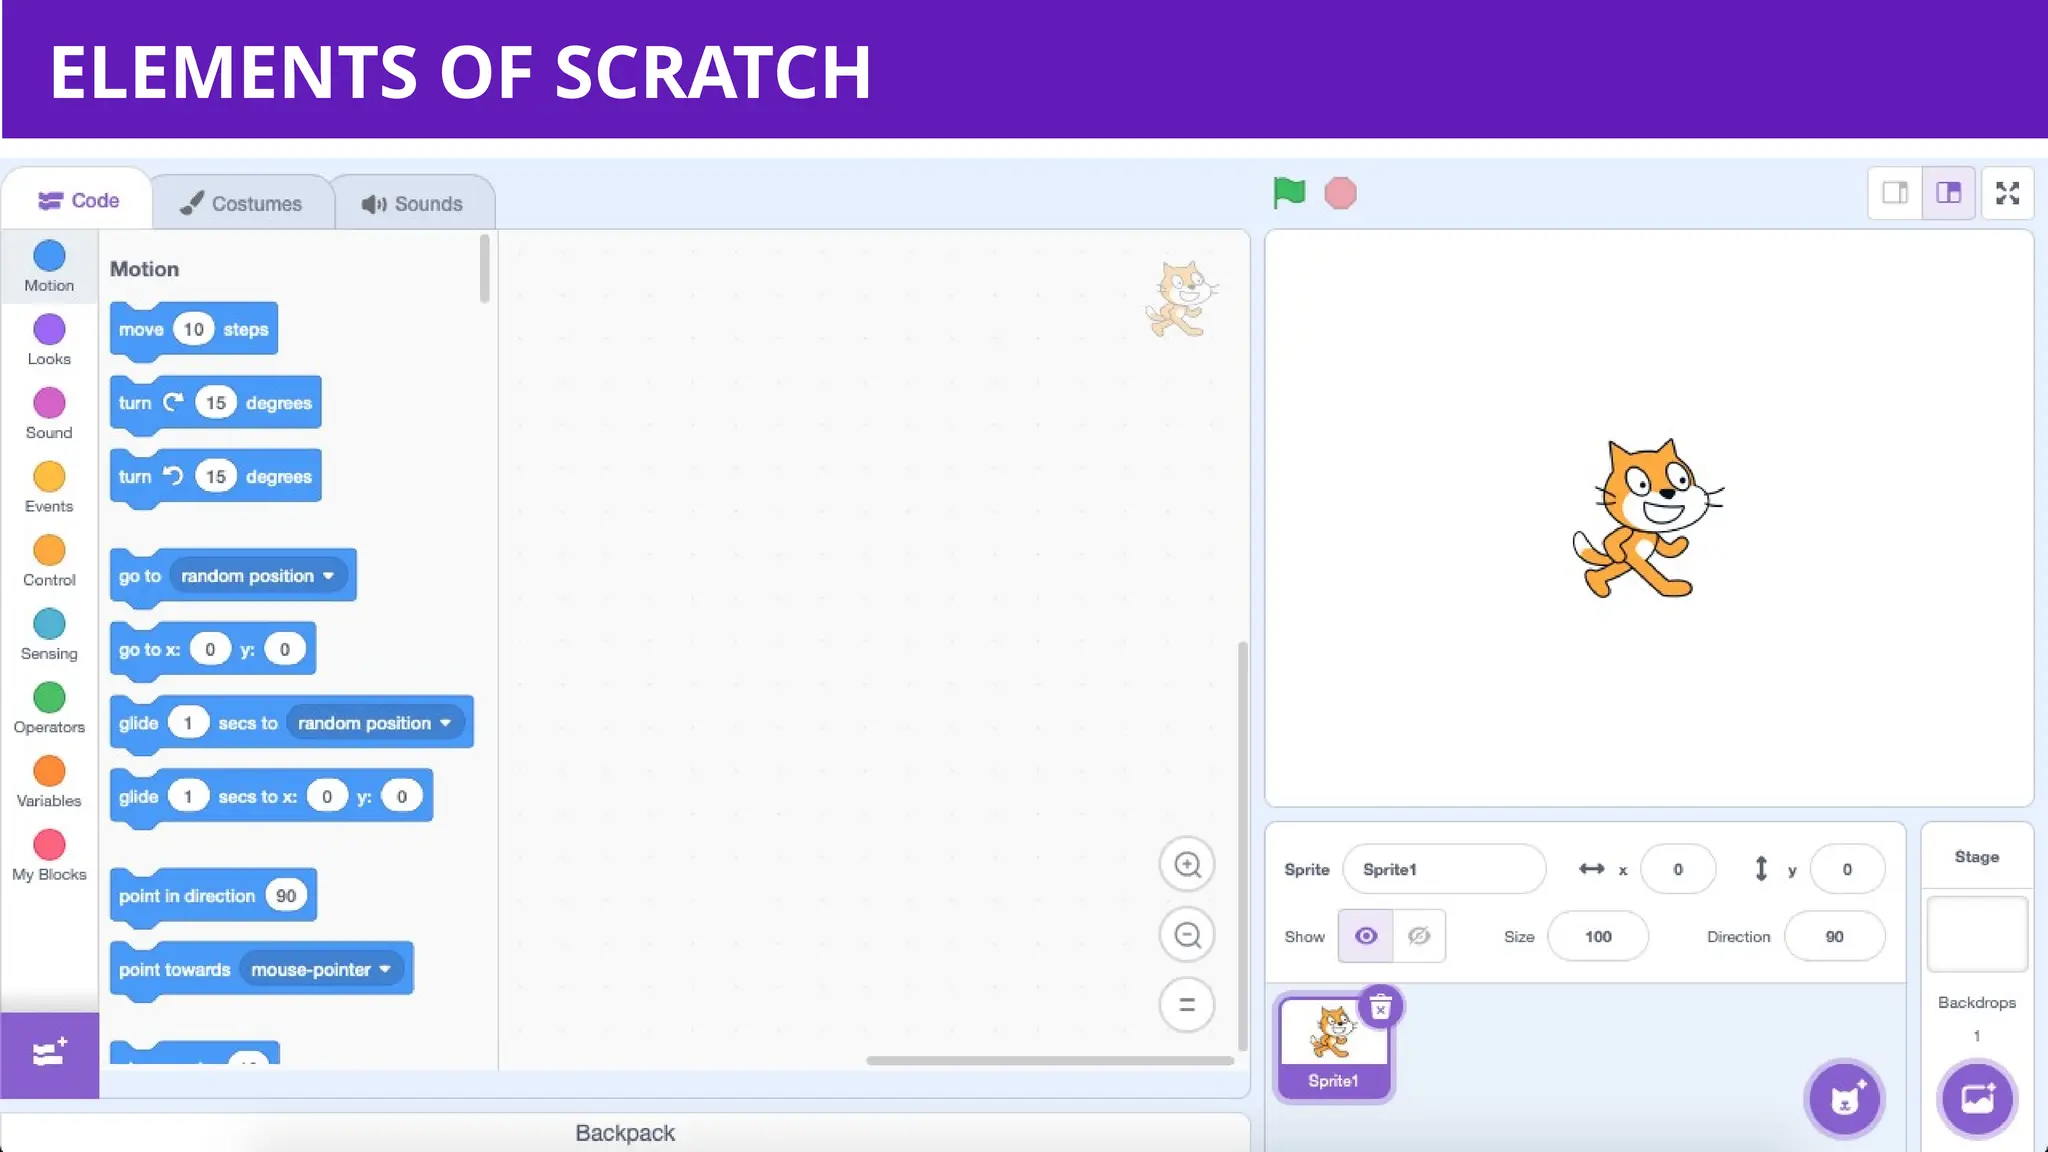Click the sprite y position field
The height and width of the screenshot is (1152, 2048).
pyautogui.click(x=1847, y=870)
